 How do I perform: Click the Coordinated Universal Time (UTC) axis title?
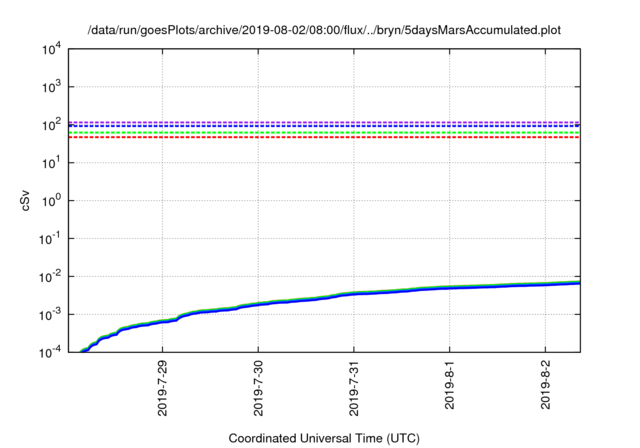(324, 438)
